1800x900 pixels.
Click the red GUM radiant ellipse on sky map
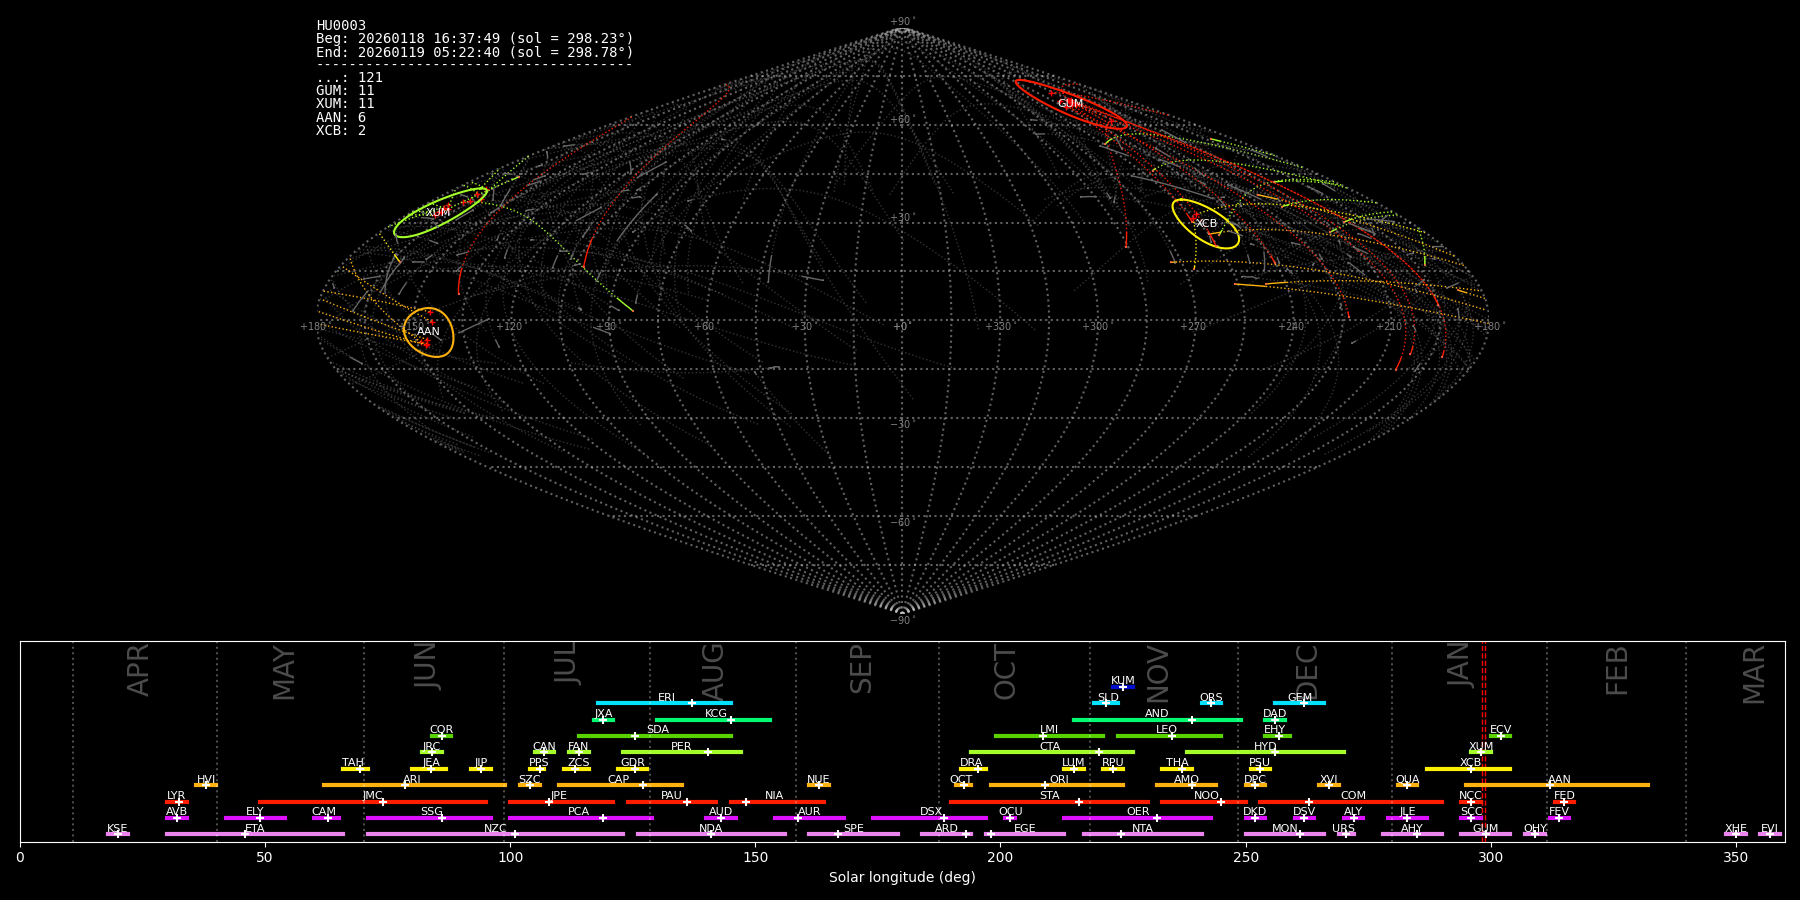[1071, 104]
